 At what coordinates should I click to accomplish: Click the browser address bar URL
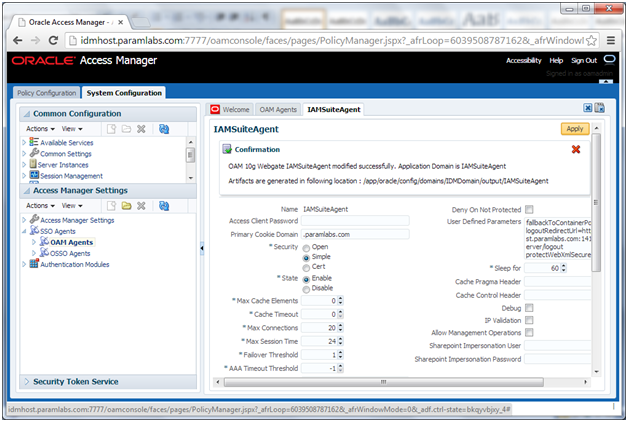[332, 40]
